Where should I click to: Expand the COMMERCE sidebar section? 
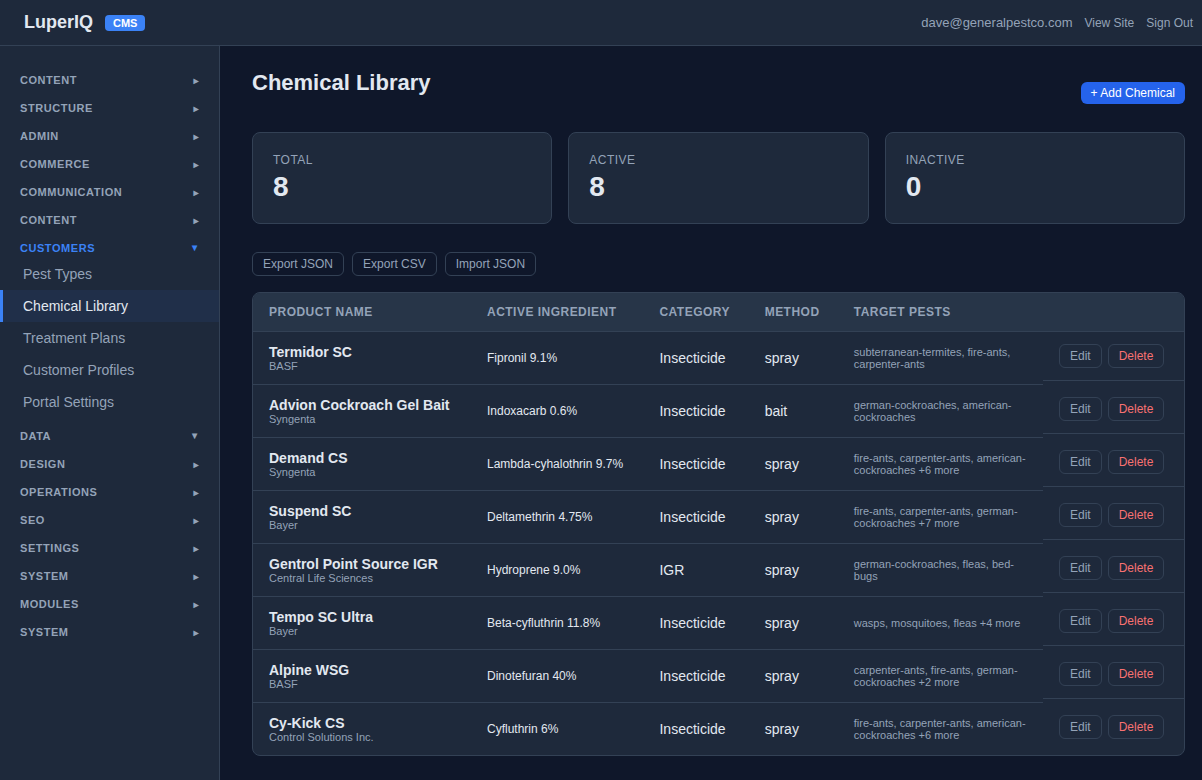coord(109,164)
